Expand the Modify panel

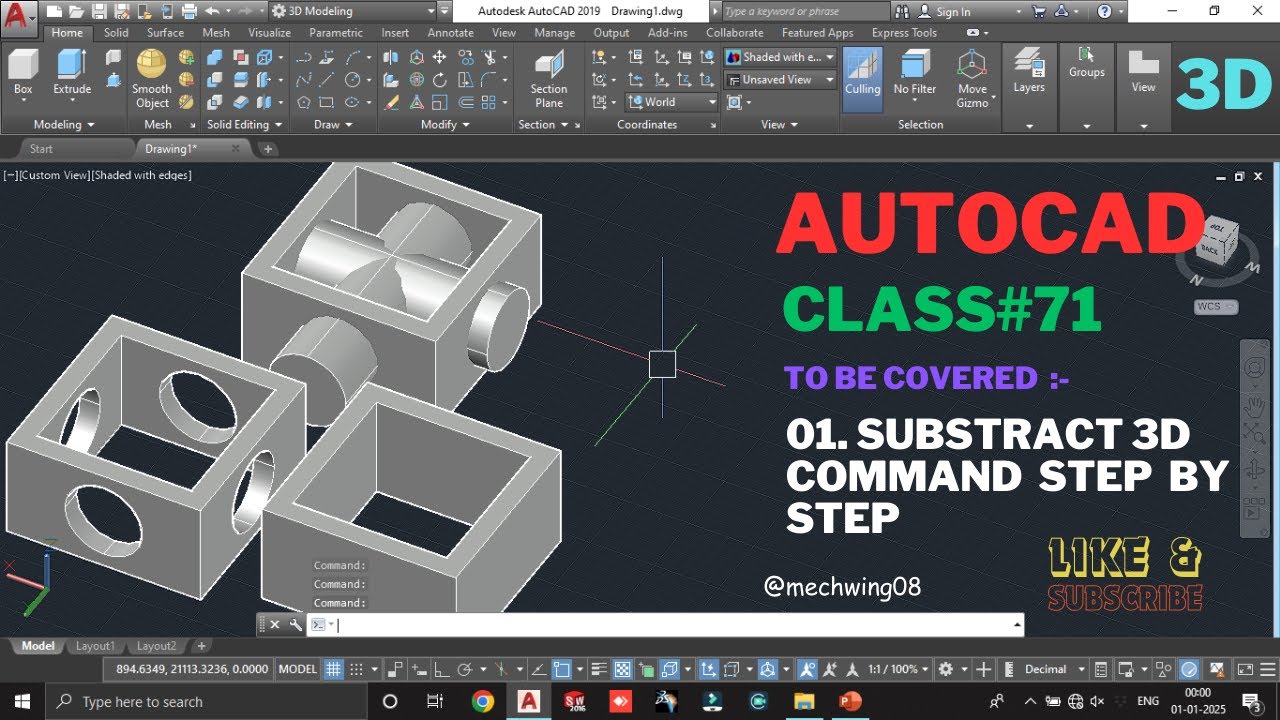pyautogui.click(x=445, y=124)
